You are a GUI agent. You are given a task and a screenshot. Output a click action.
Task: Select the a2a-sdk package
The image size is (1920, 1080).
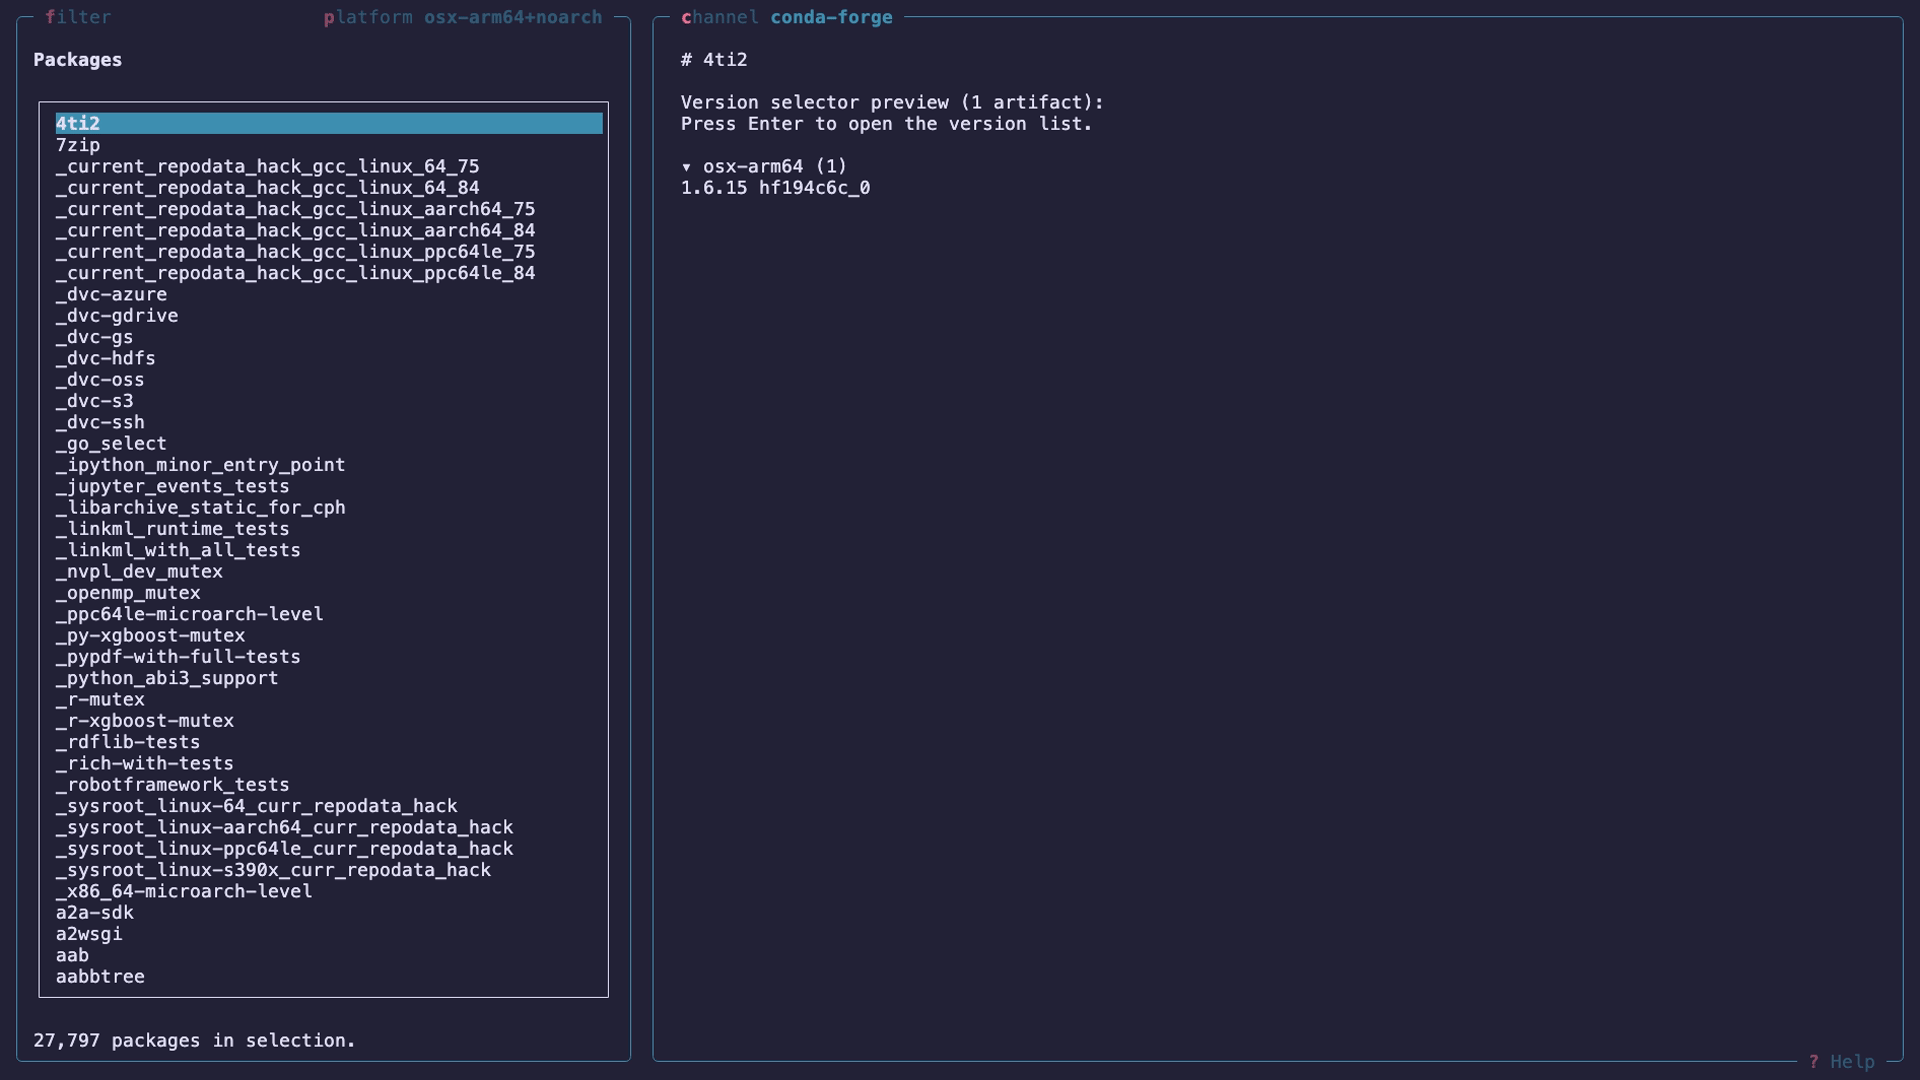point(95,912)
